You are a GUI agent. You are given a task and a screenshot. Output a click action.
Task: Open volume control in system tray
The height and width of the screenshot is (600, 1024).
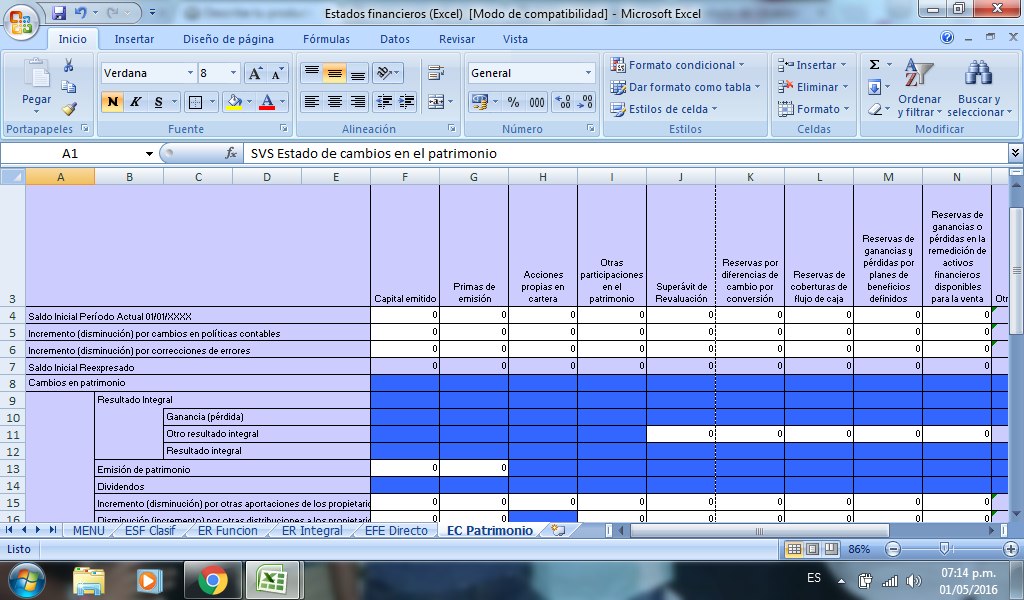914,580
